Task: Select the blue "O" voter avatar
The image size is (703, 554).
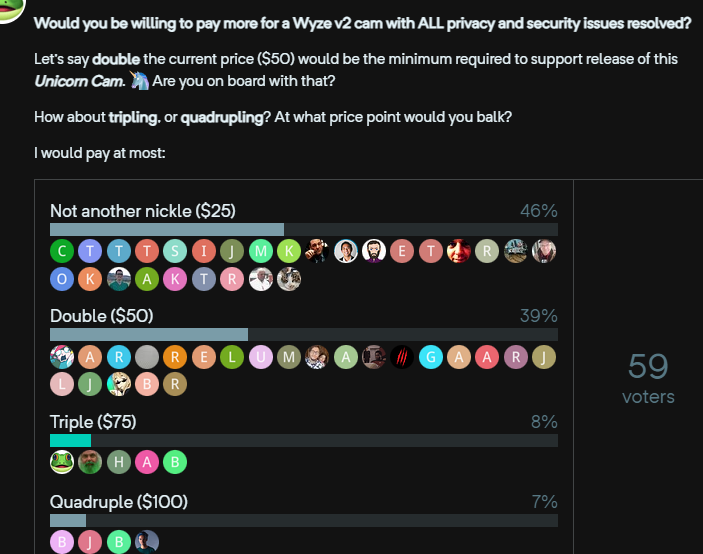Action: tap(62, 279)
